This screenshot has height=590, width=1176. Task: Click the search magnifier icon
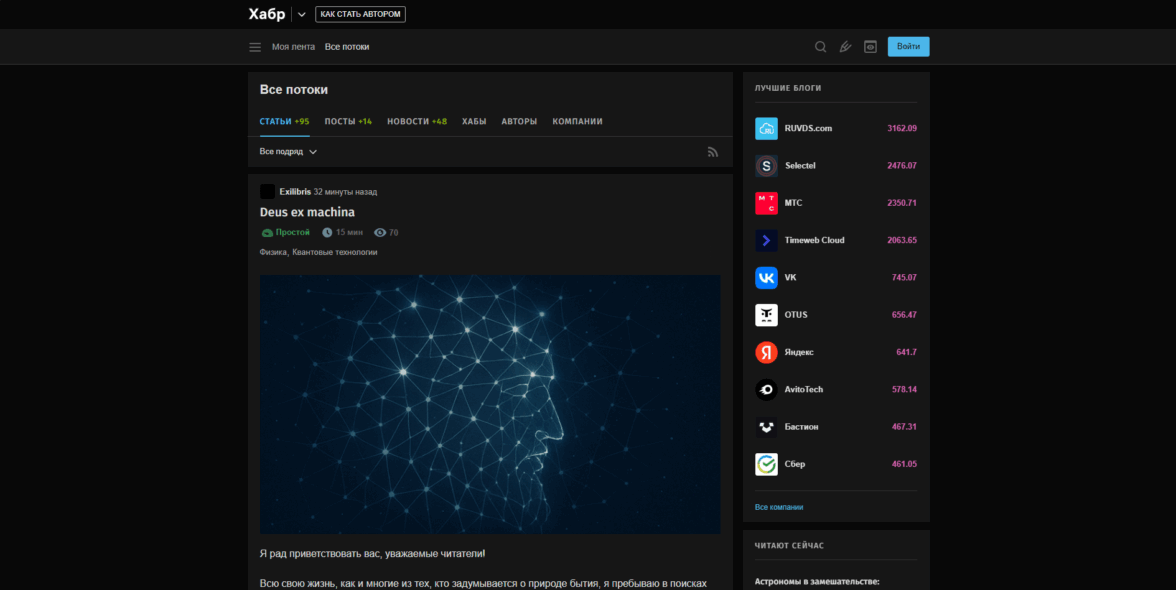(x=820, y=47)
